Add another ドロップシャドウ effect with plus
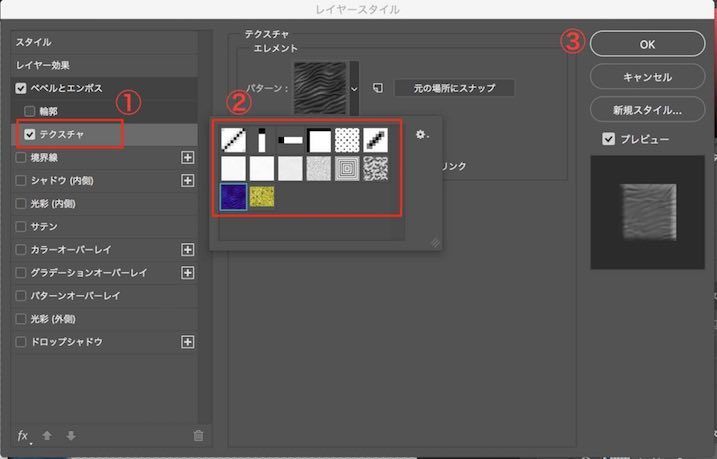This screenshot has width=717, height=459. (187, 342)
